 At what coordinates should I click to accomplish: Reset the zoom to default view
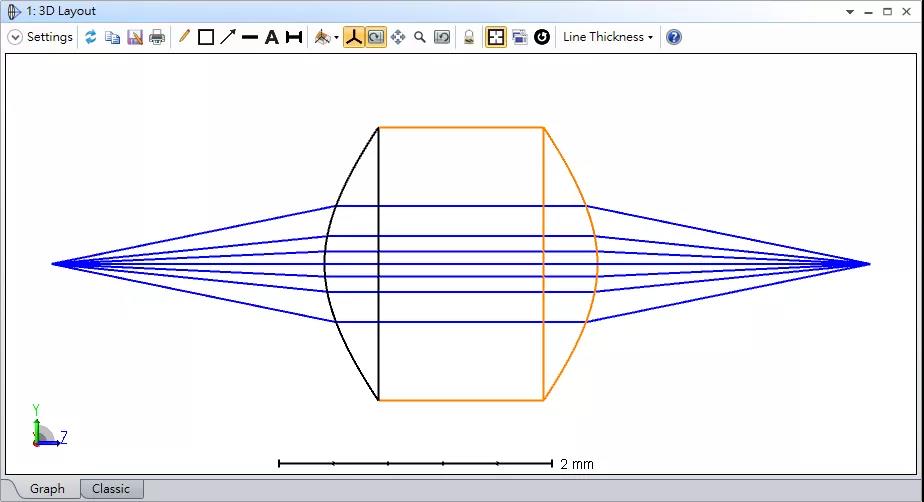(441, 37)
